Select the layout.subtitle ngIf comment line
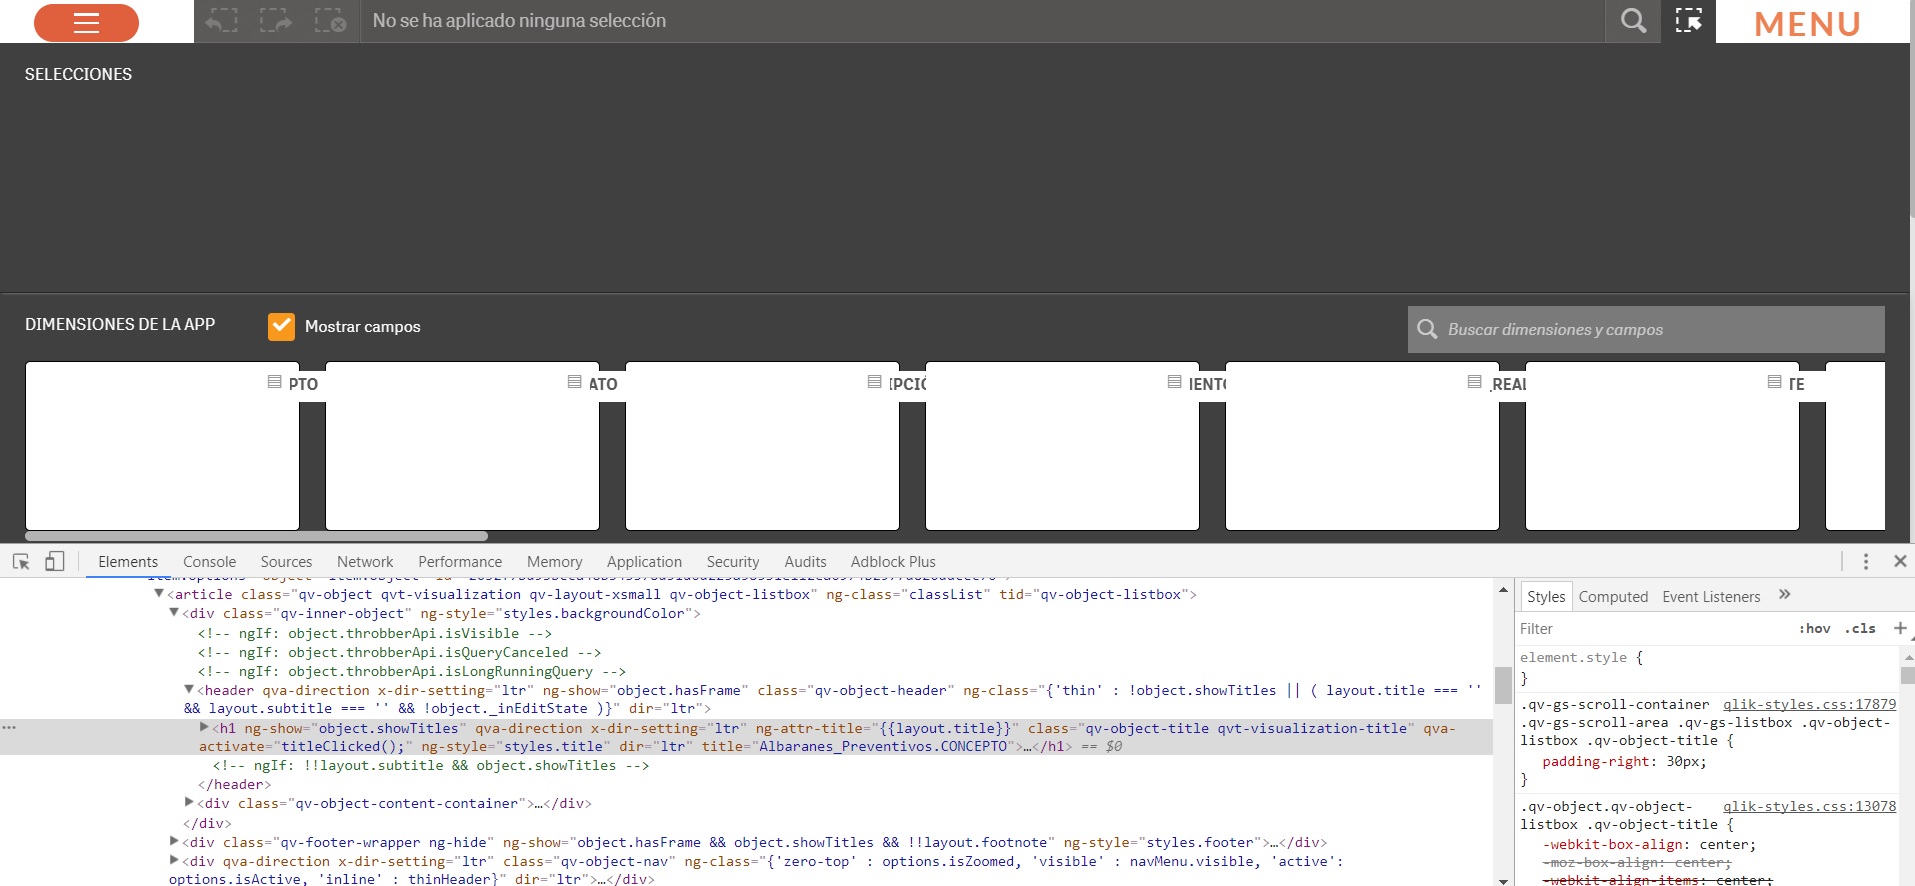Image resolution: width=1915 pixels, height=886 pixels. click(431, 765)
